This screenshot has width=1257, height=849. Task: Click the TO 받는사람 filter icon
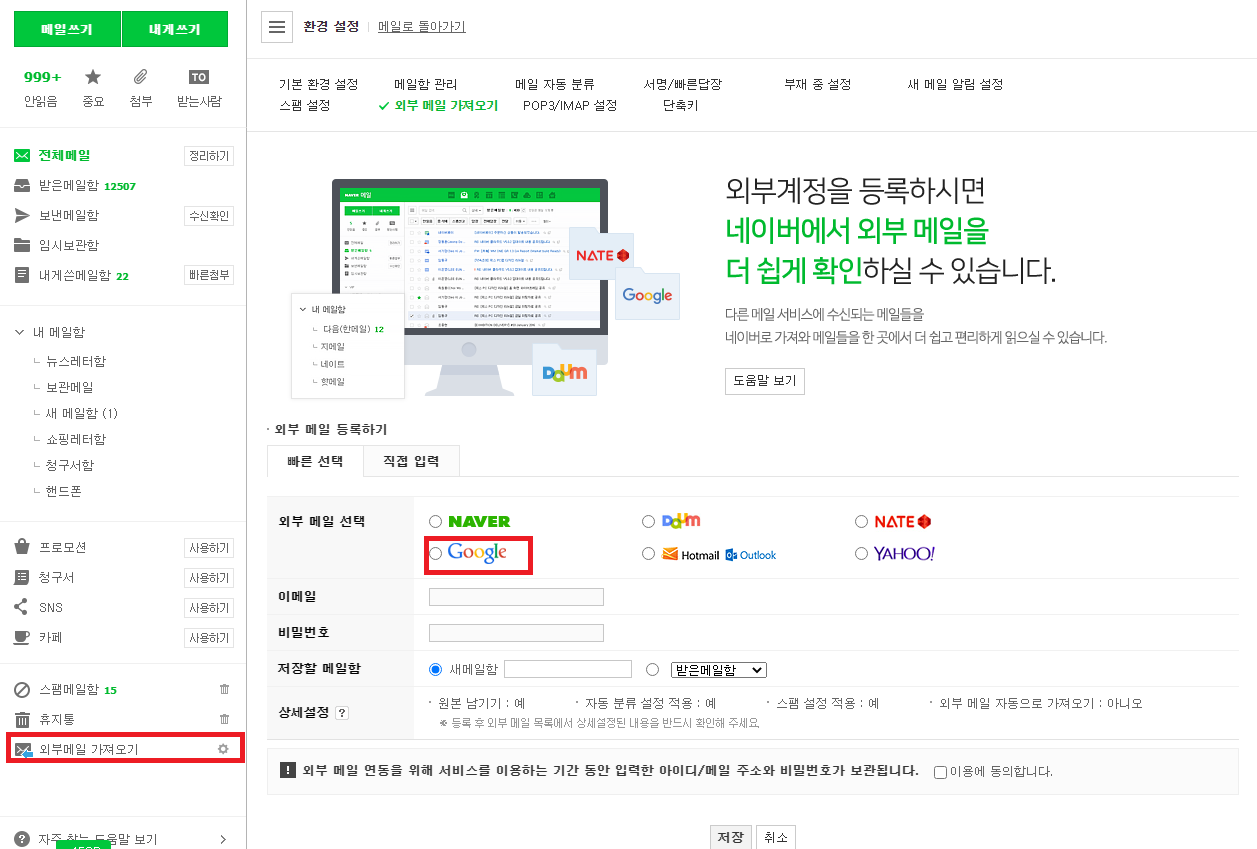(x=199, y=76)
